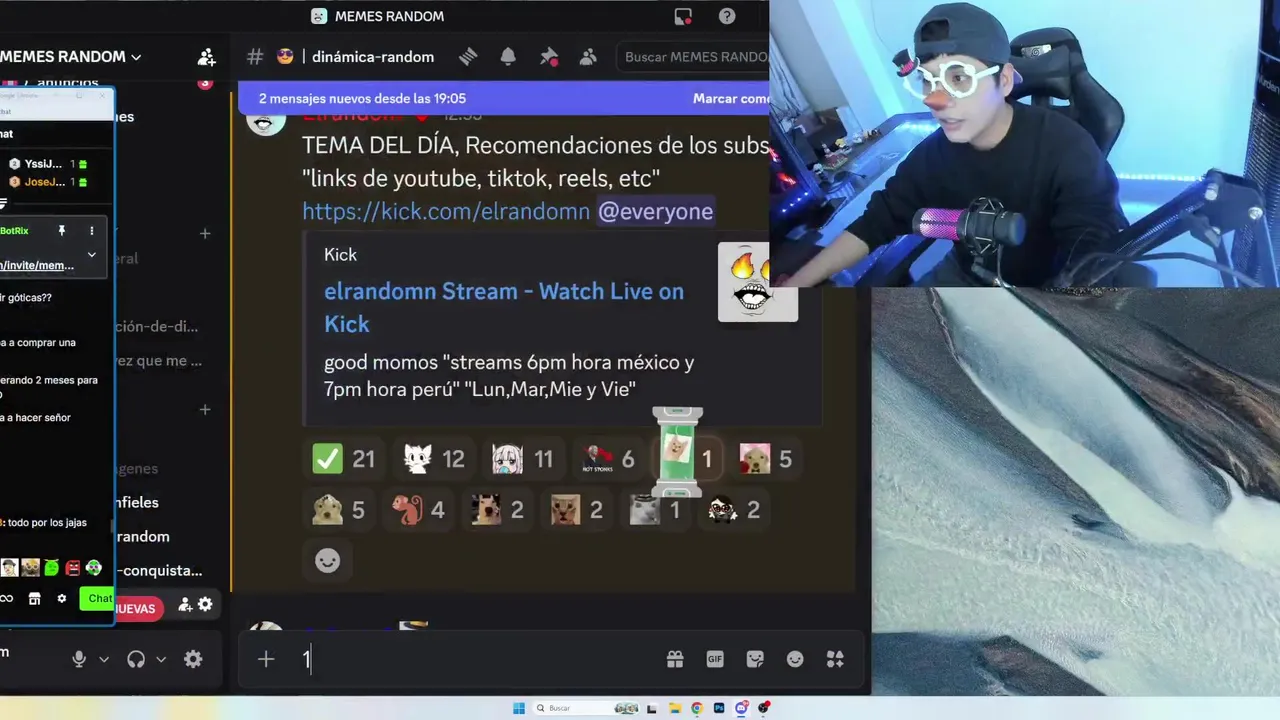1280x720 pixels.
Task: Attach a file with the plus icon
Action: [266, 659]
